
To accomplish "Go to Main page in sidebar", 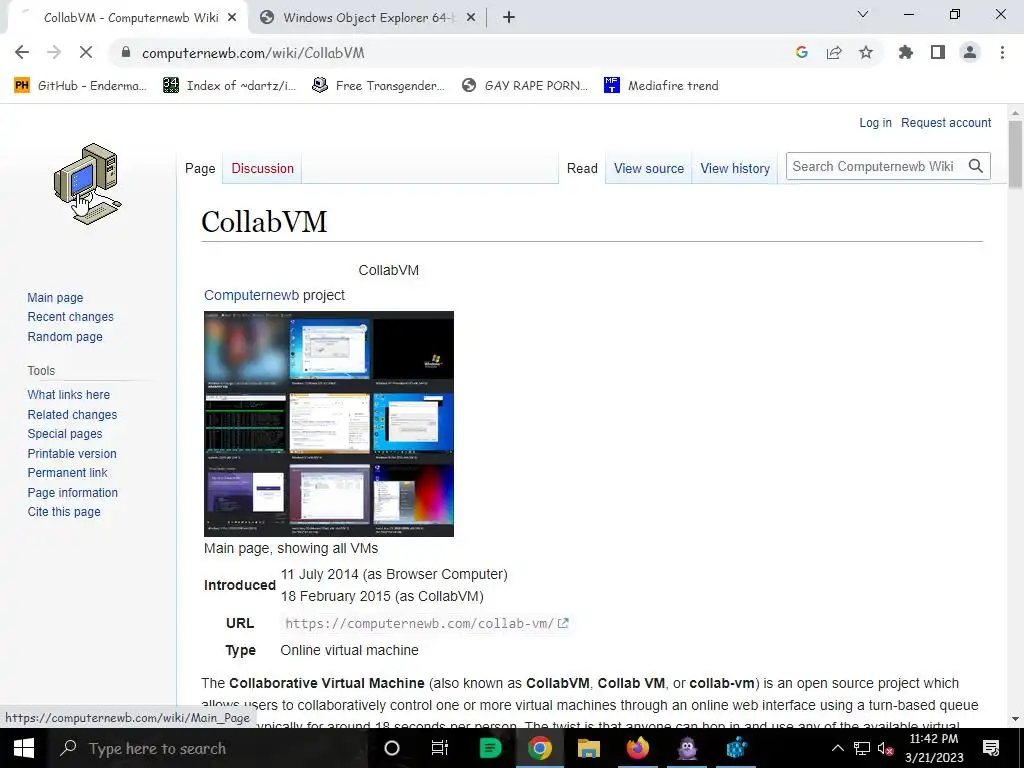I will (x=56, y=298).
